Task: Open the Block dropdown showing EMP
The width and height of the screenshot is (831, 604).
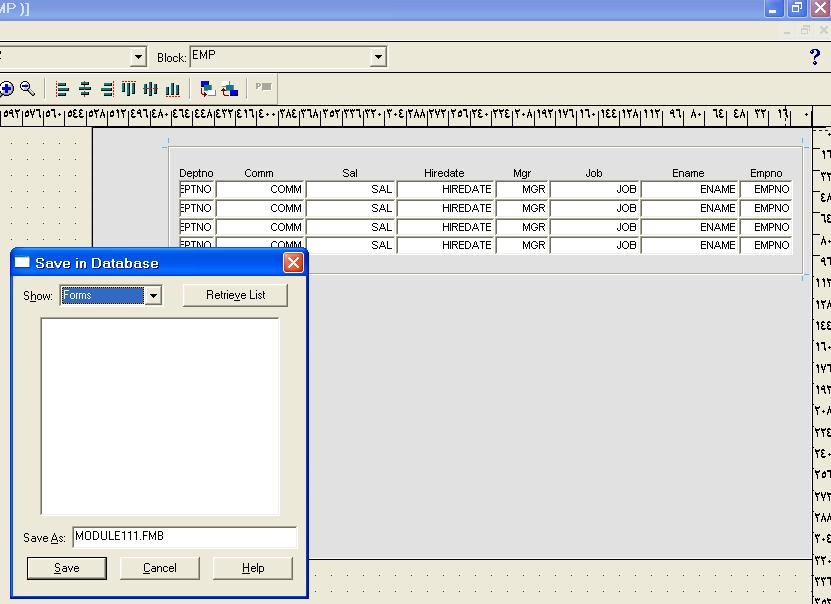Action: (378, 58)
